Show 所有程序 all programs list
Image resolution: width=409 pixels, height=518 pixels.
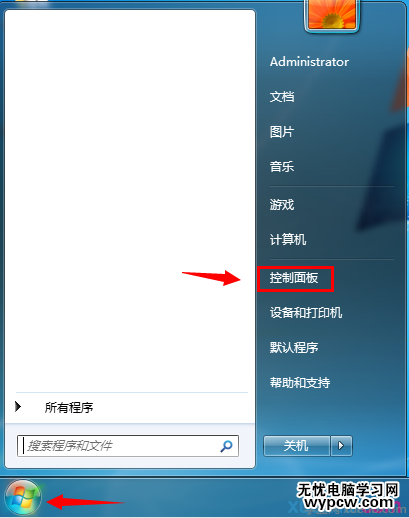(69, 407)
